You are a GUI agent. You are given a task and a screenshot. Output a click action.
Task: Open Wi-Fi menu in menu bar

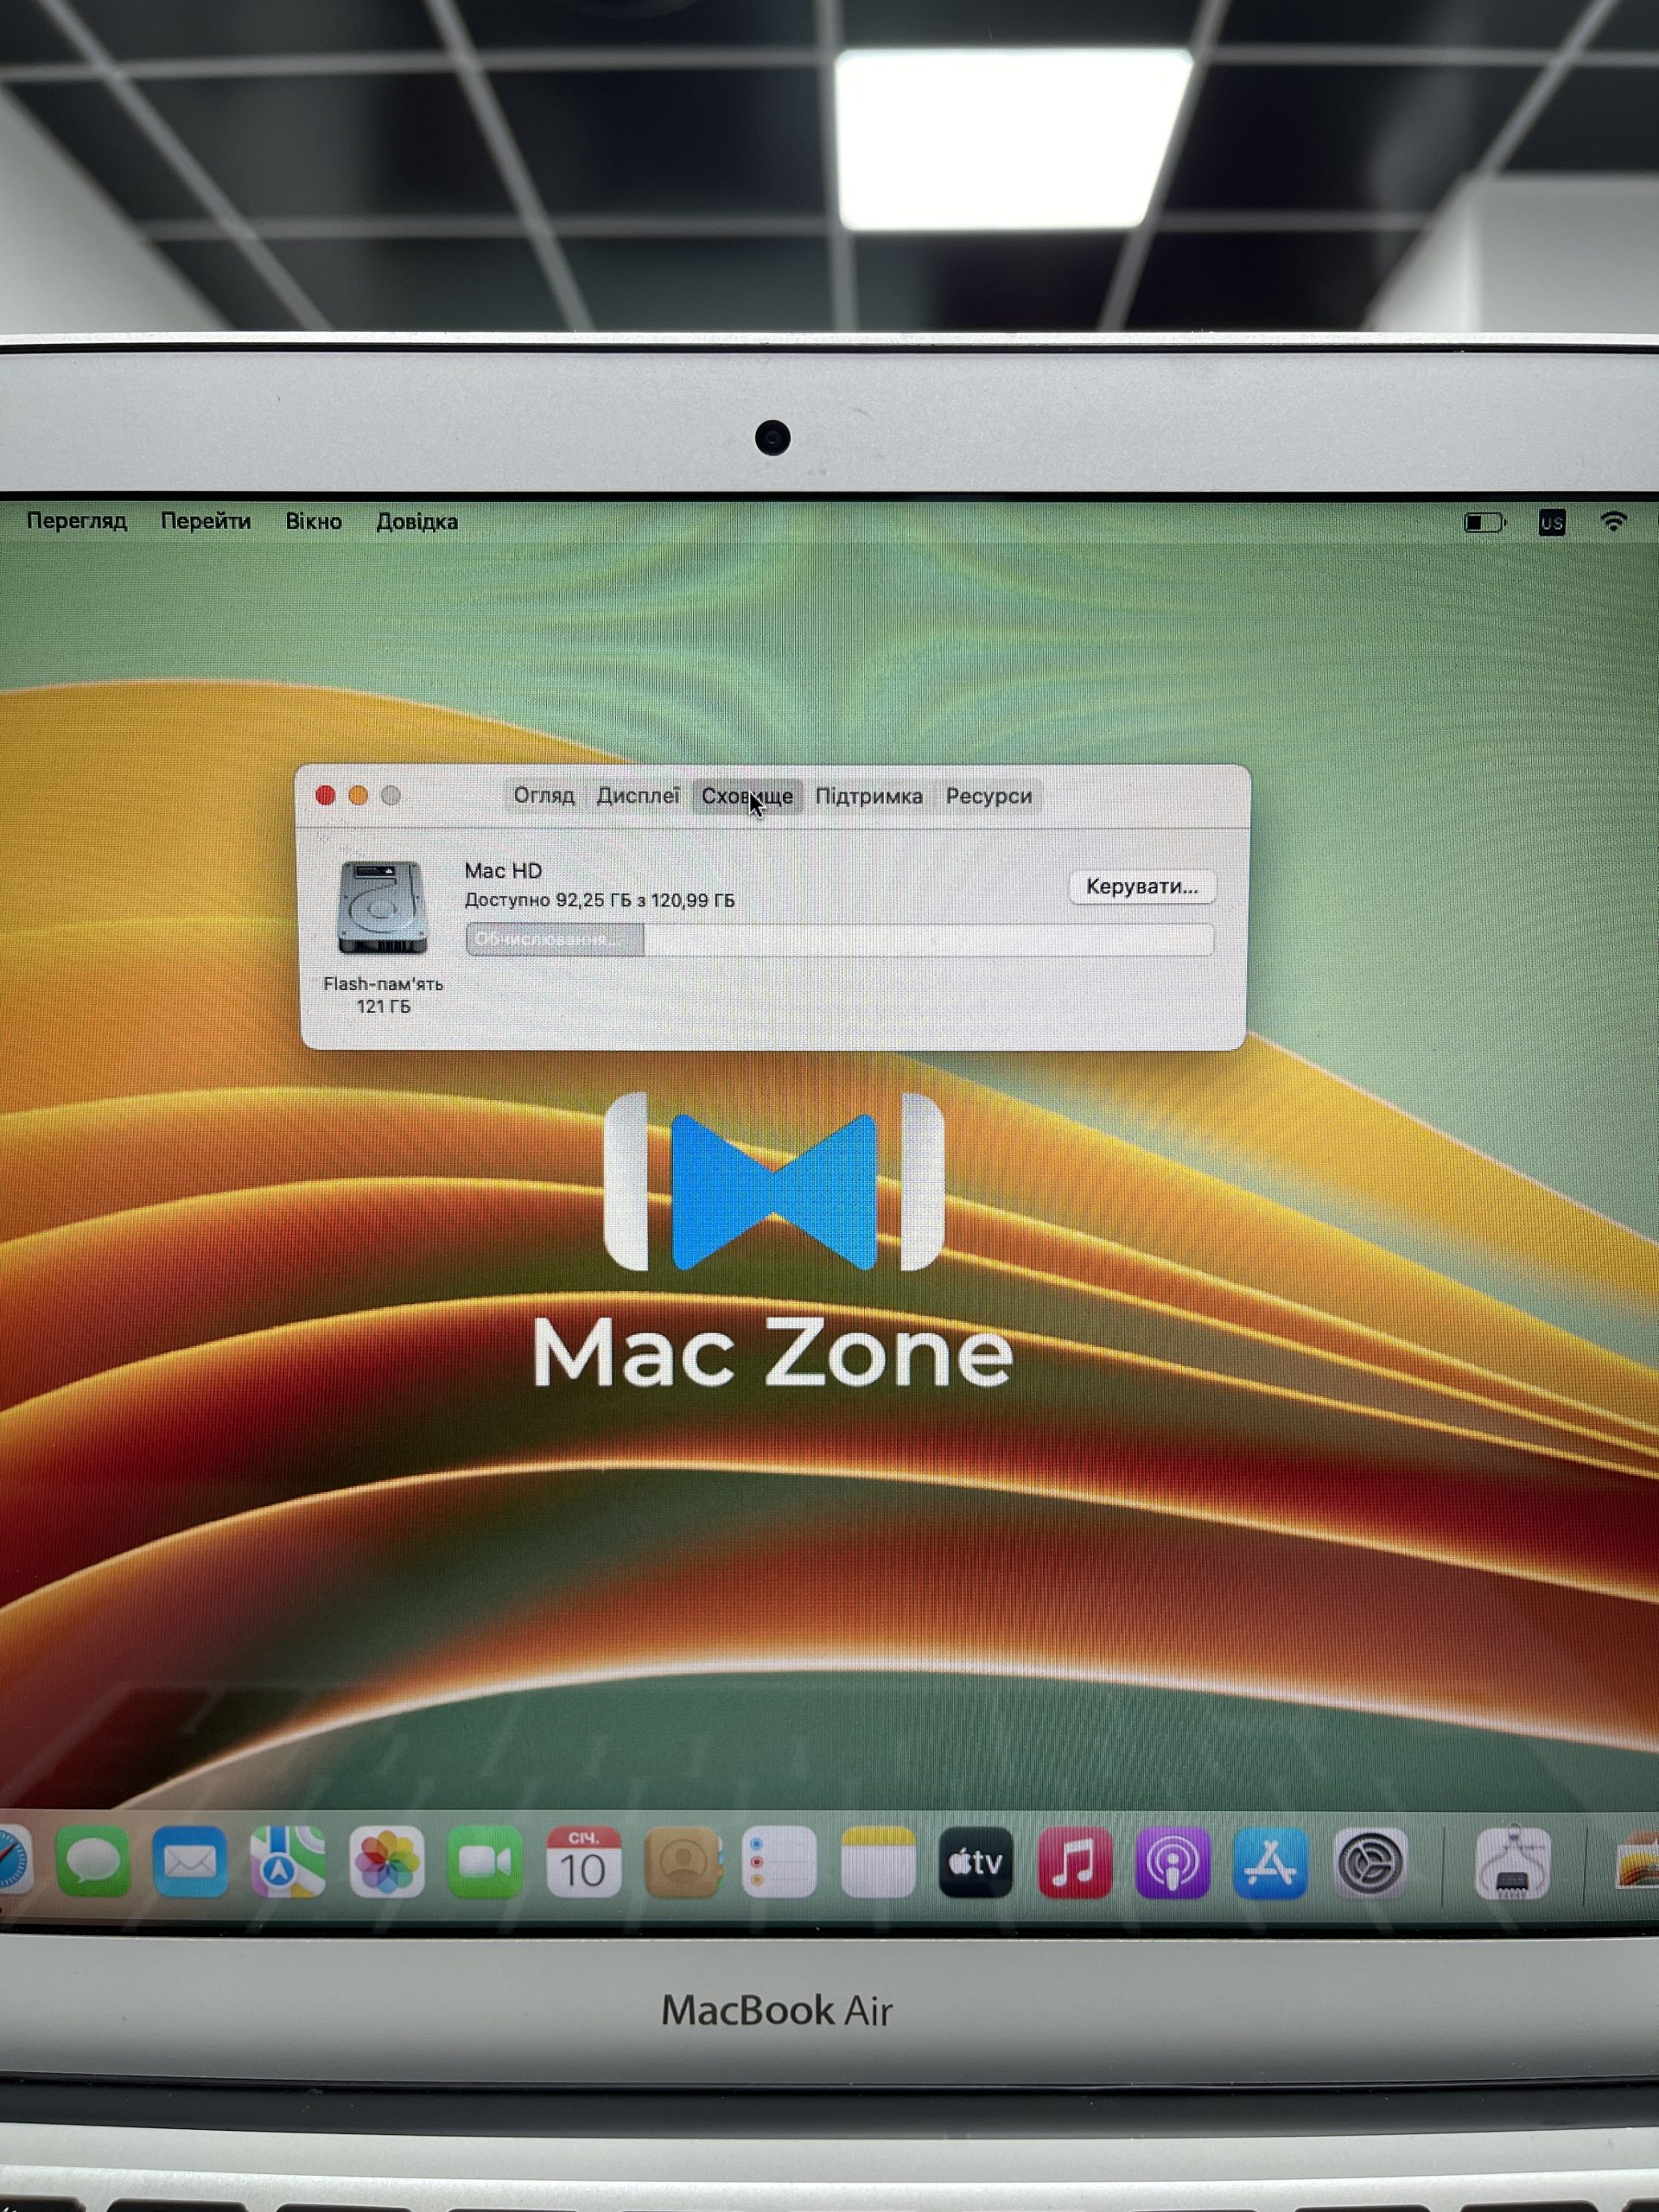coord(1613,521)
